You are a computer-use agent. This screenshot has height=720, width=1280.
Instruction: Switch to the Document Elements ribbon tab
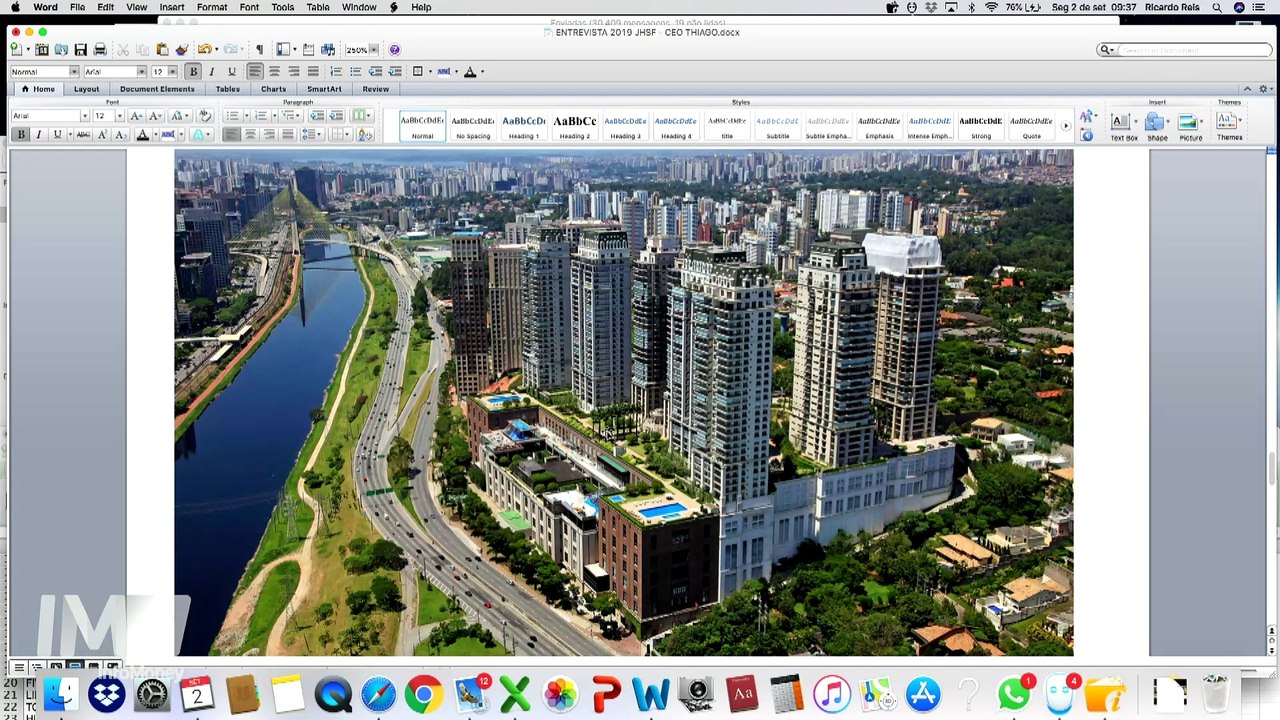pyautogui.click(x=157, y=89)
